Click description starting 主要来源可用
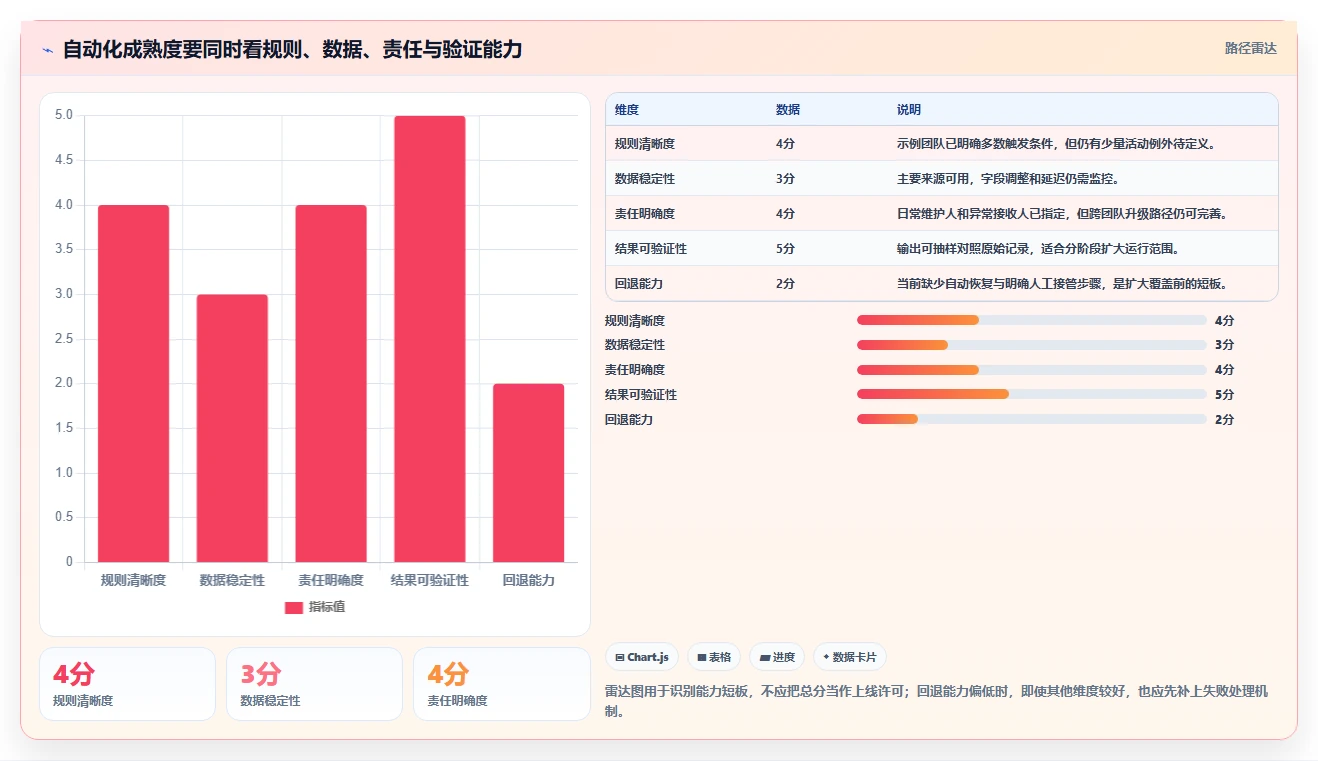 [1008, 179]
